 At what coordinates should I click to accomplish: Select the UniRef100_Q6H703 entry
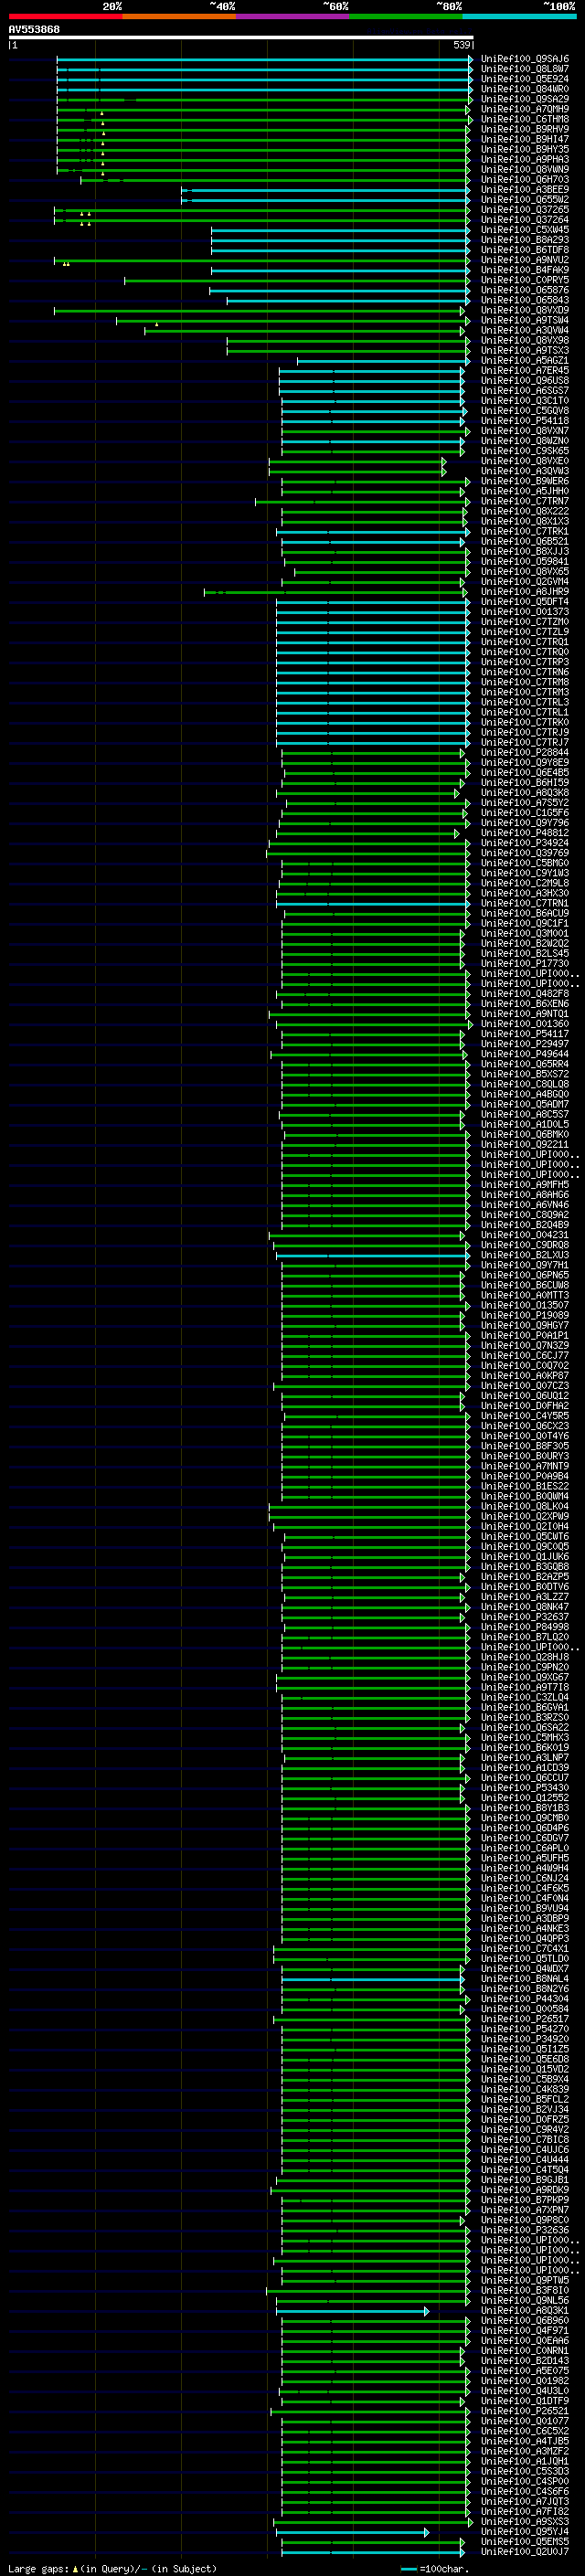[x=525, y=180]
